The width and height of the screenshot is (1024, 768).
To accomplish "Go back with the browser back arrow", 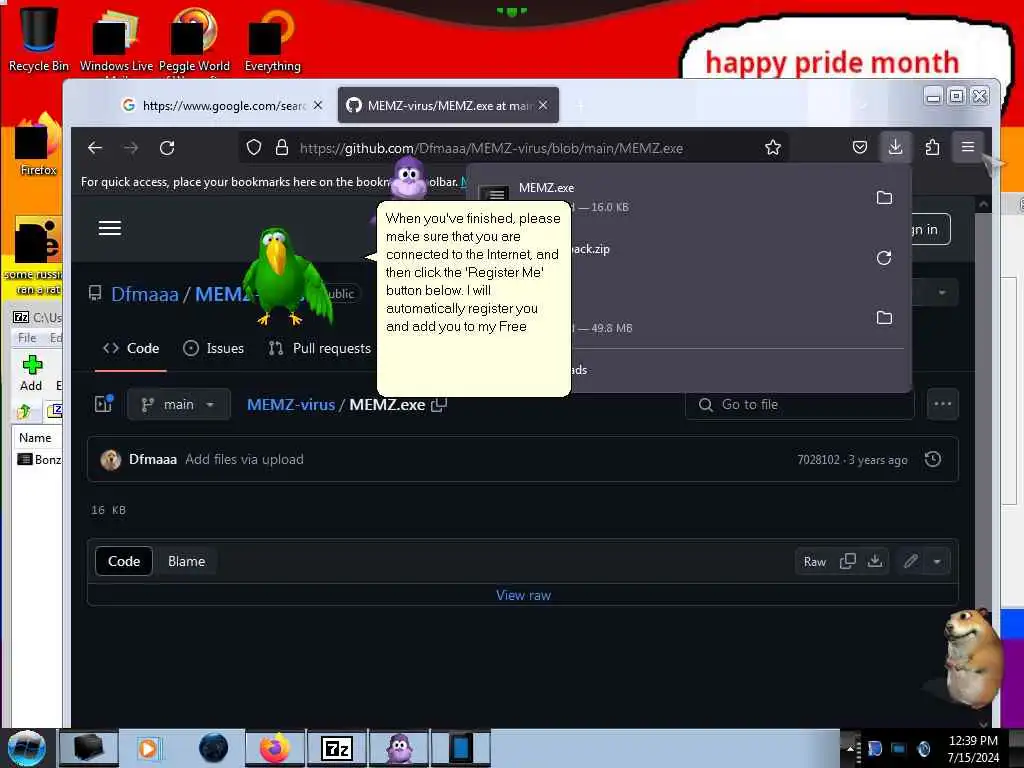I will (95, 148).
